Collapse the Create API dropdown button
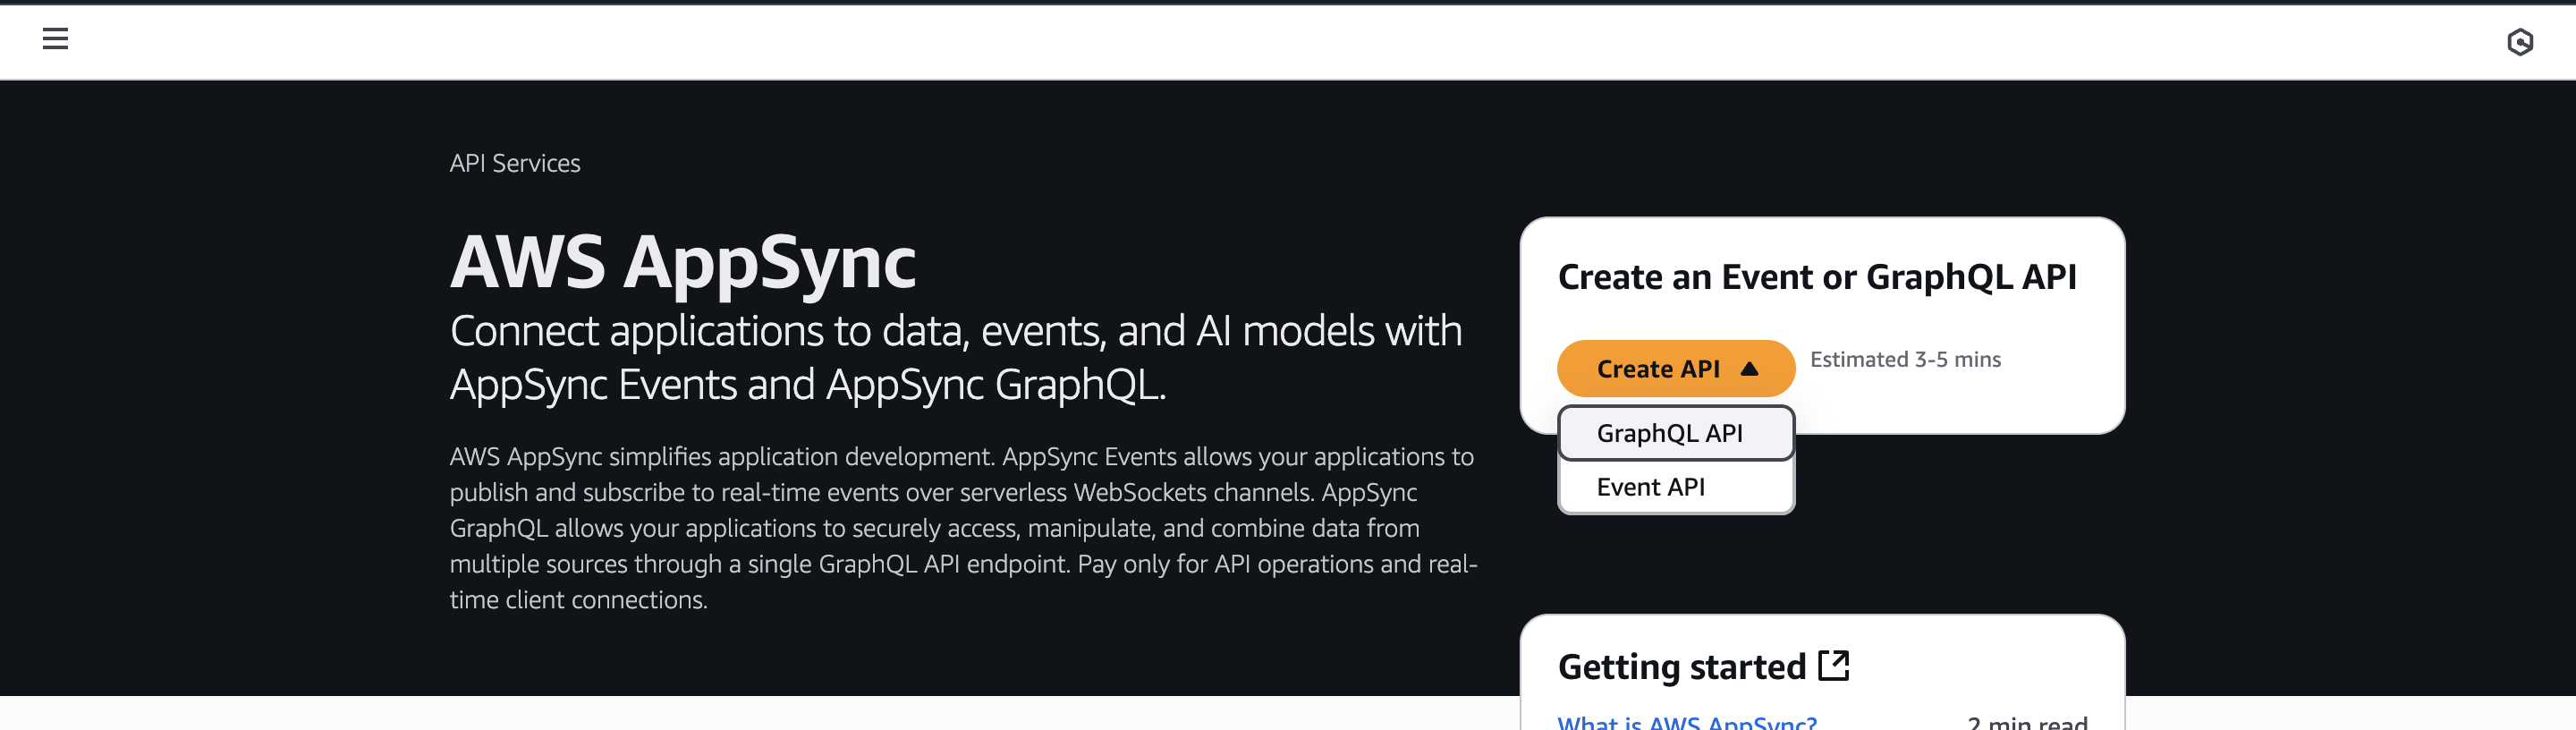Viewport: 2576px width, 730px height. [1675, 369]
